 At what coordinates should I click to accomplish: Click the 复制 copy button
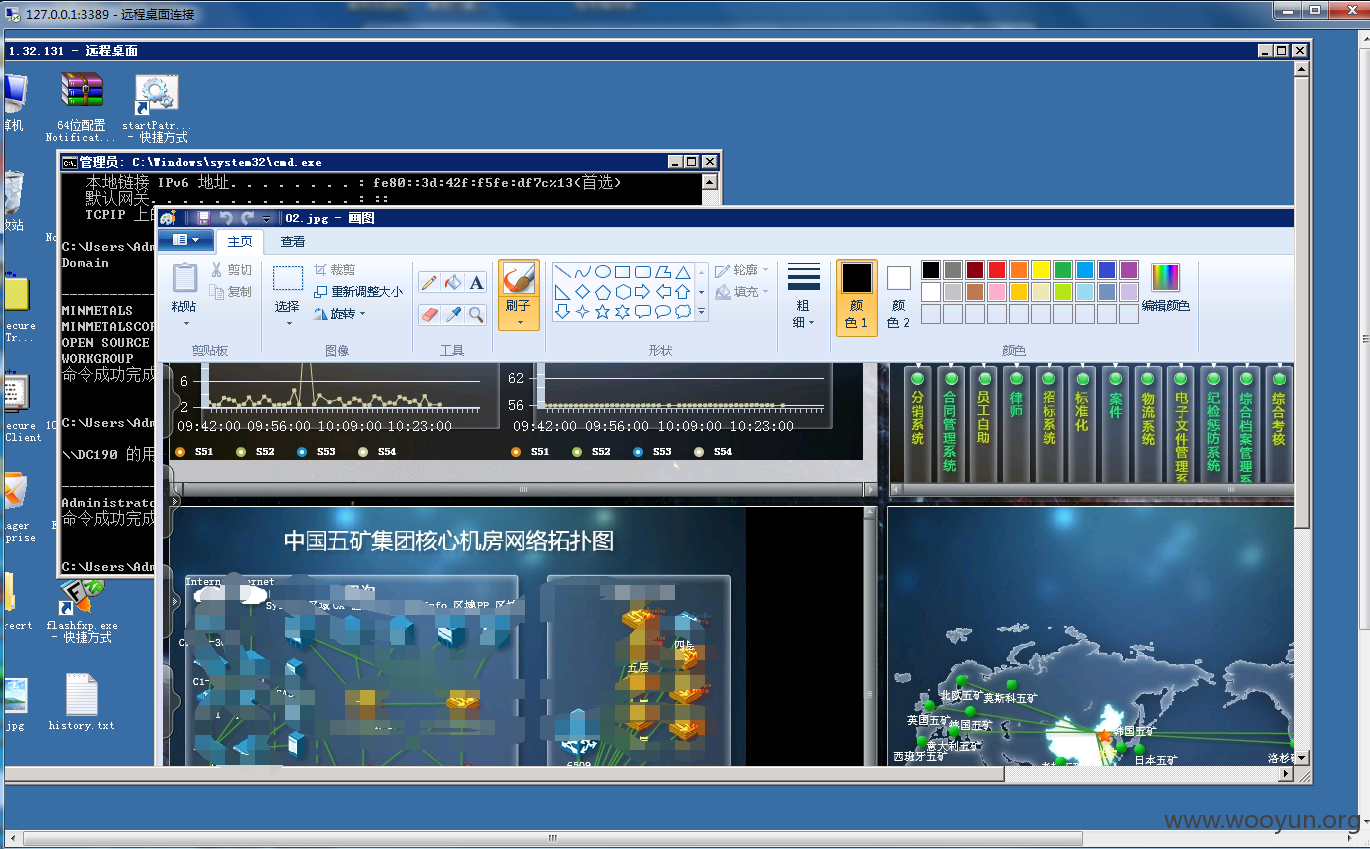(231, 292)
